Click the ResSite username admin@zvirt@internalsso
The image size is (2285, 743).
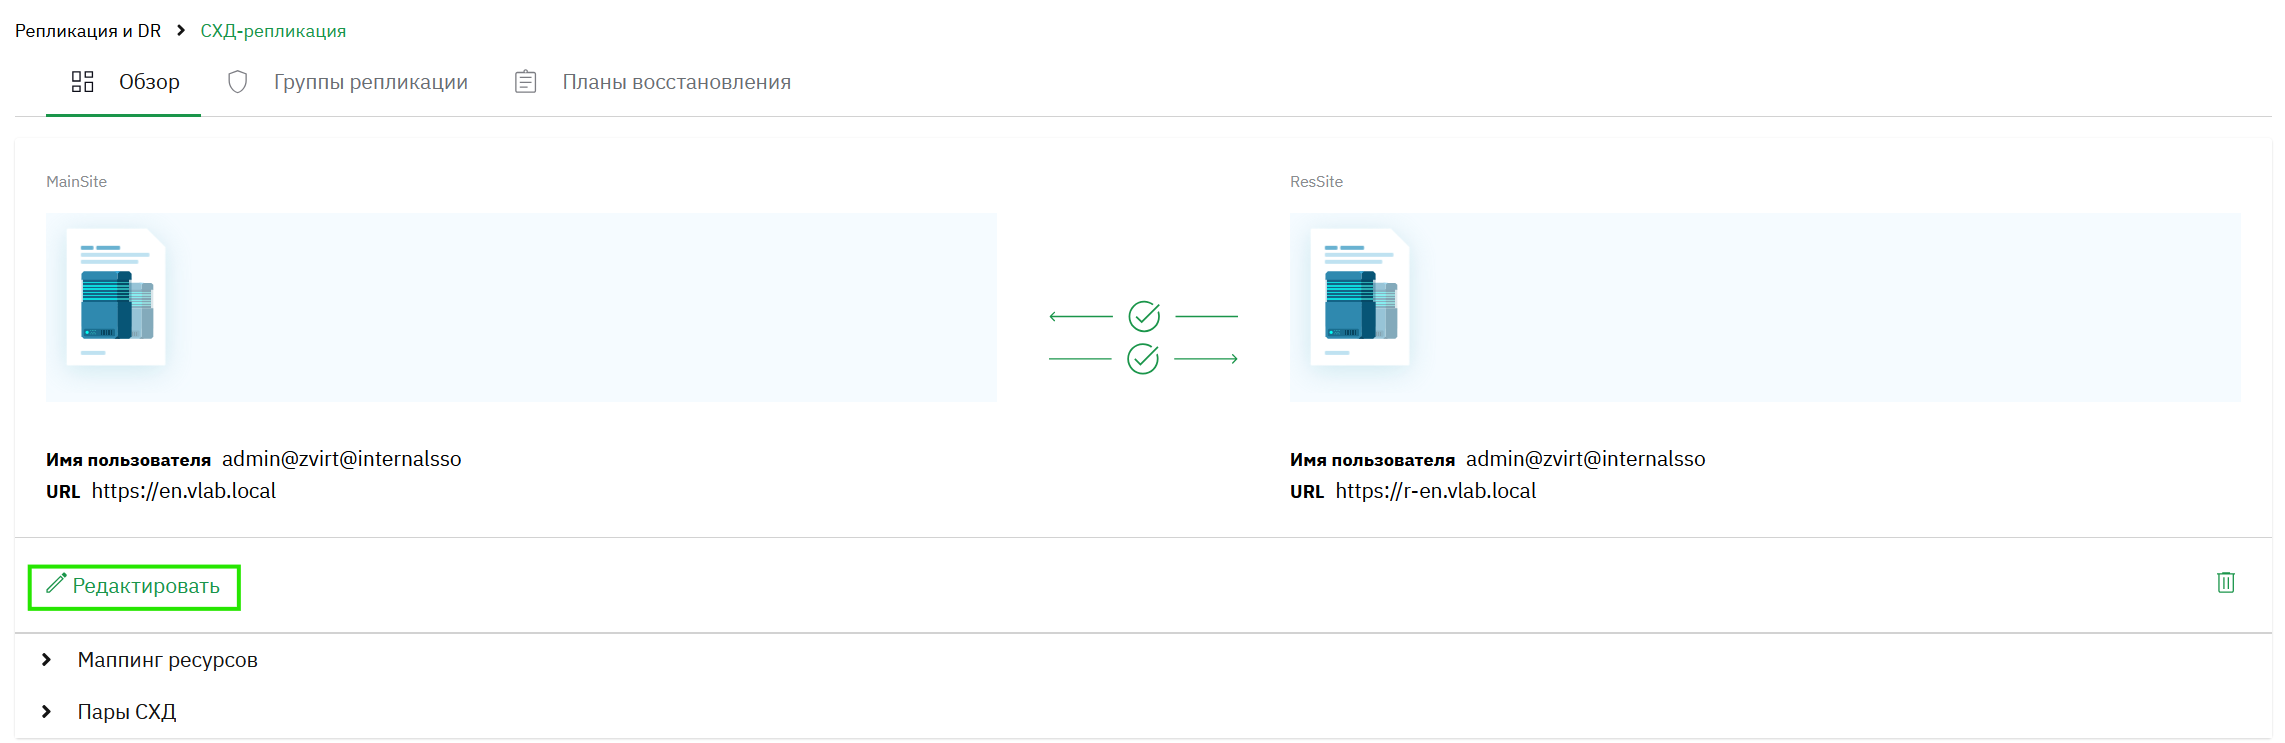tap(1586, 459)
